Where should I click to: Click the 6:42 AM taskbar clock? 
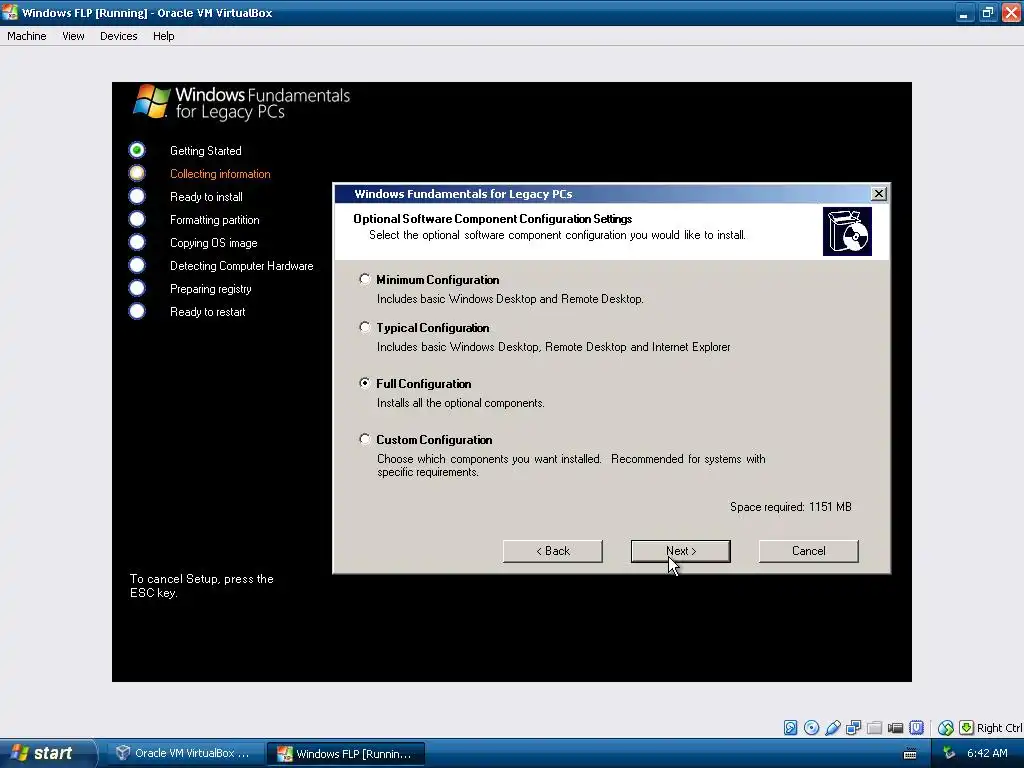pos(987,753)
